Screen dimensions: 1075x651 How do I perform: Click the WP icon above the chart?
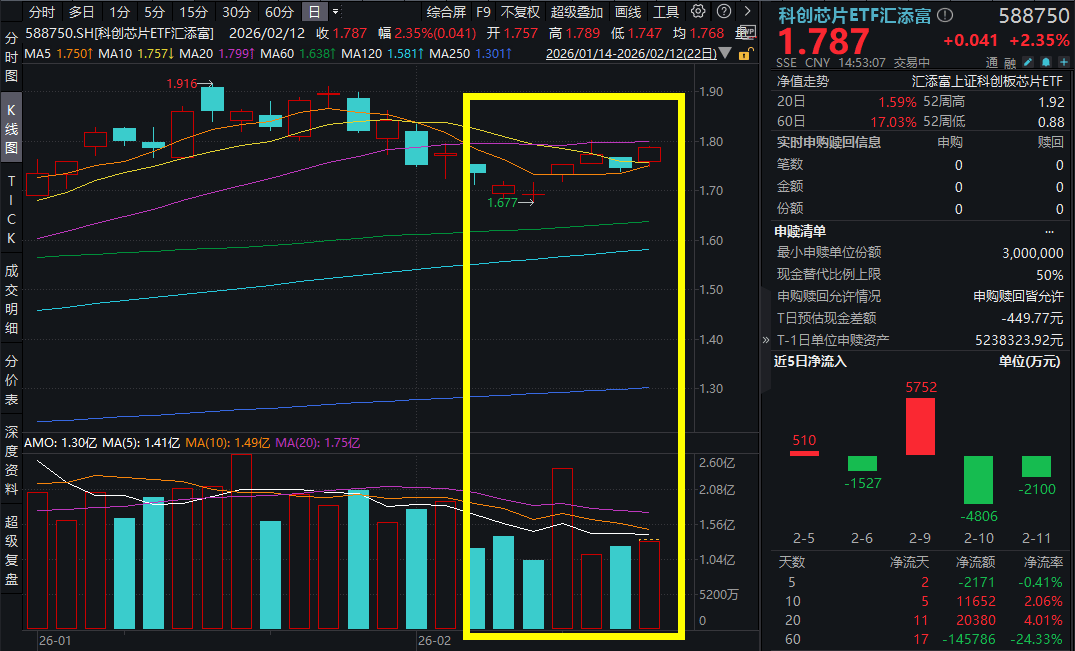[x=748, y=32]
